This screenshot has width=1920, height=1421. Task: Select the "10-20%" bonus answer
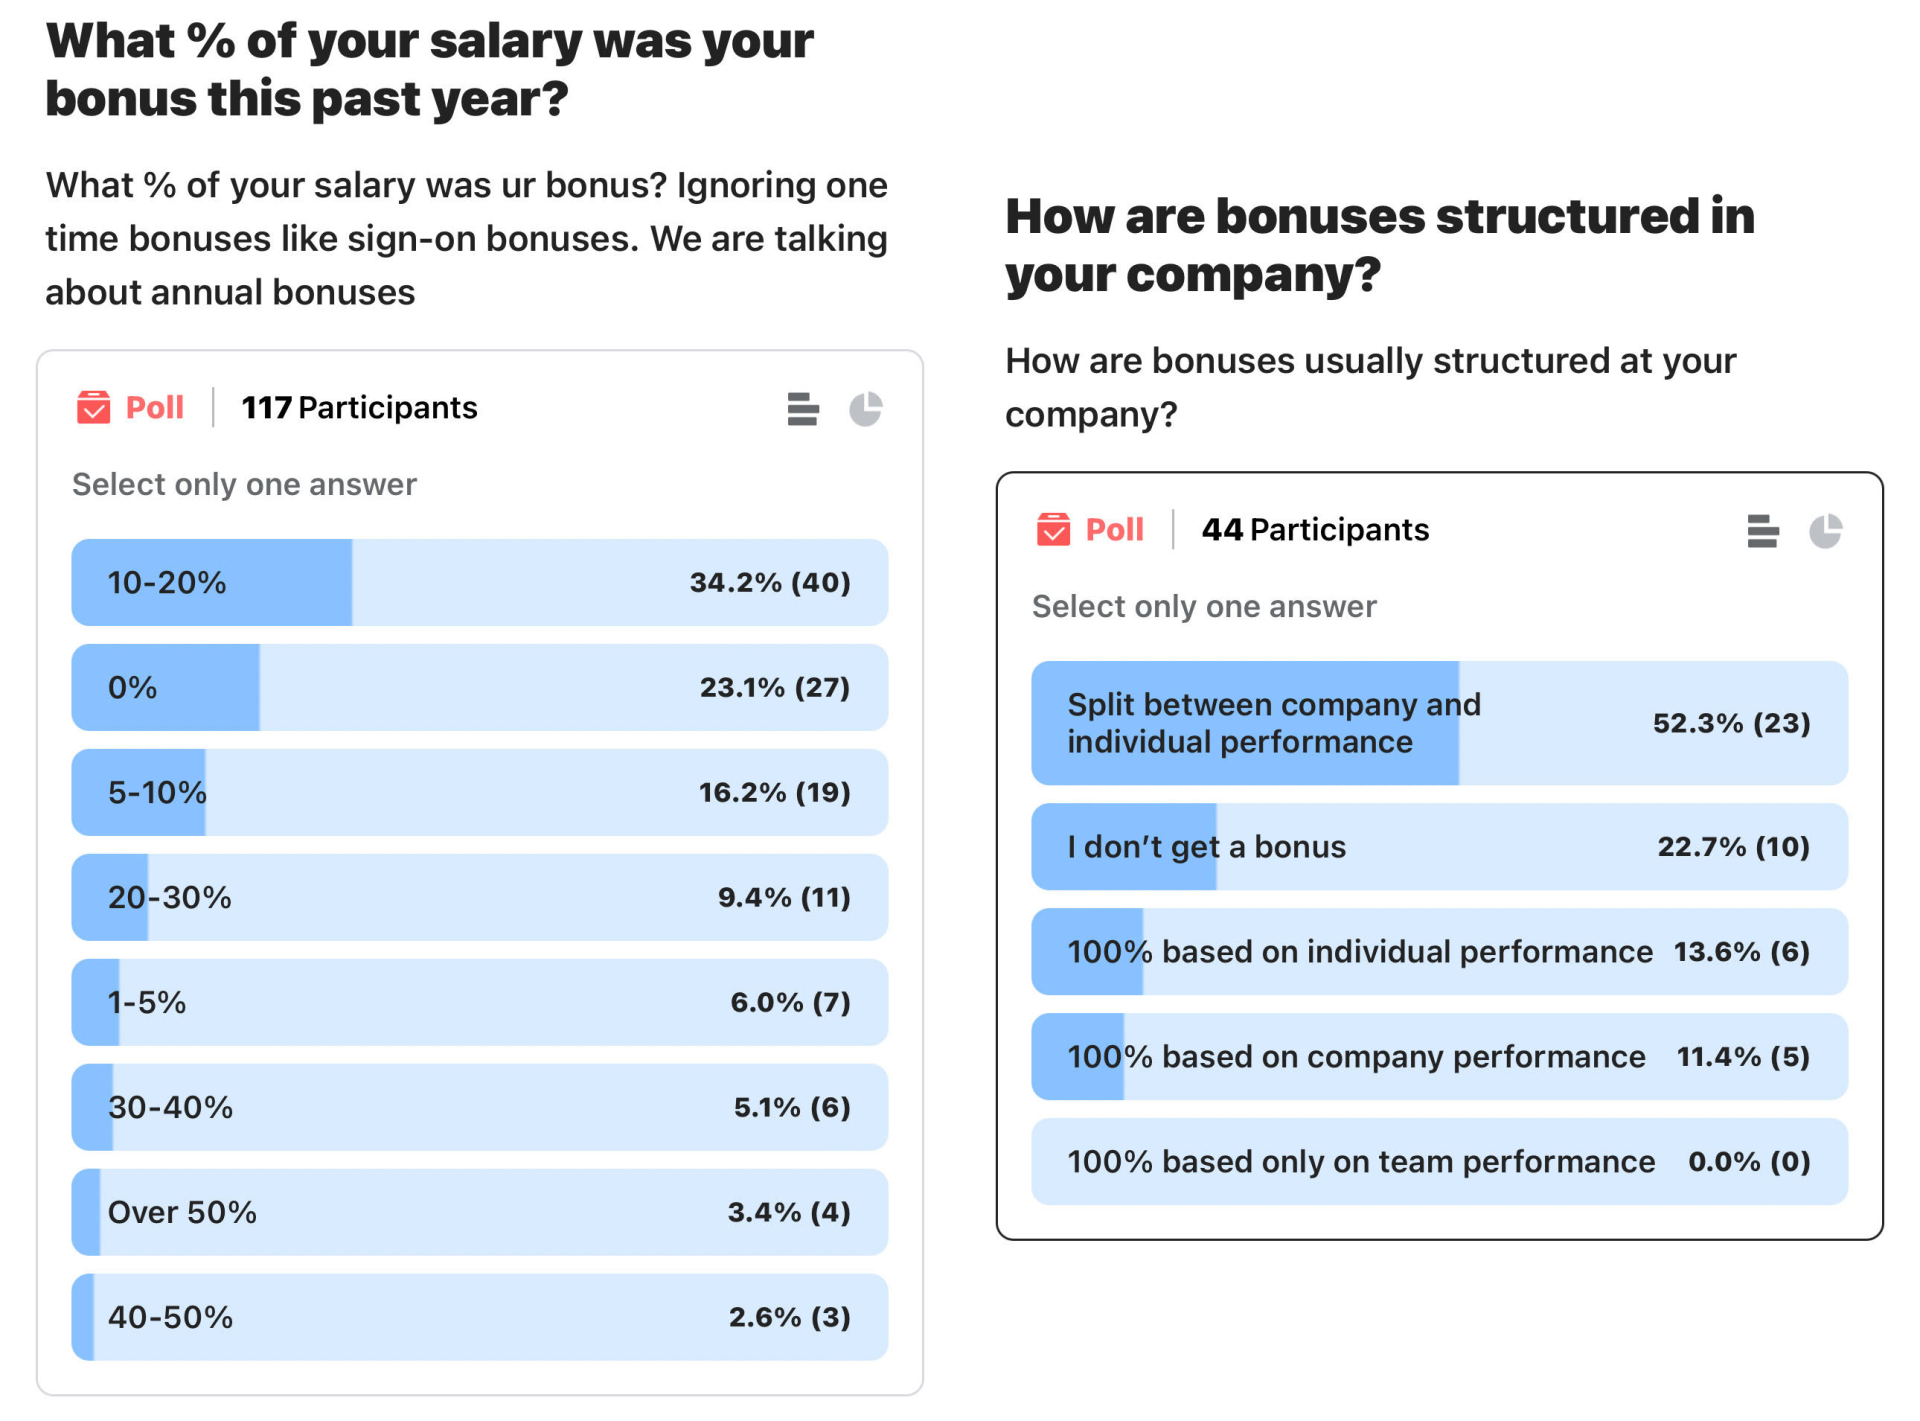pyautogui.click(x=479, y=583)
